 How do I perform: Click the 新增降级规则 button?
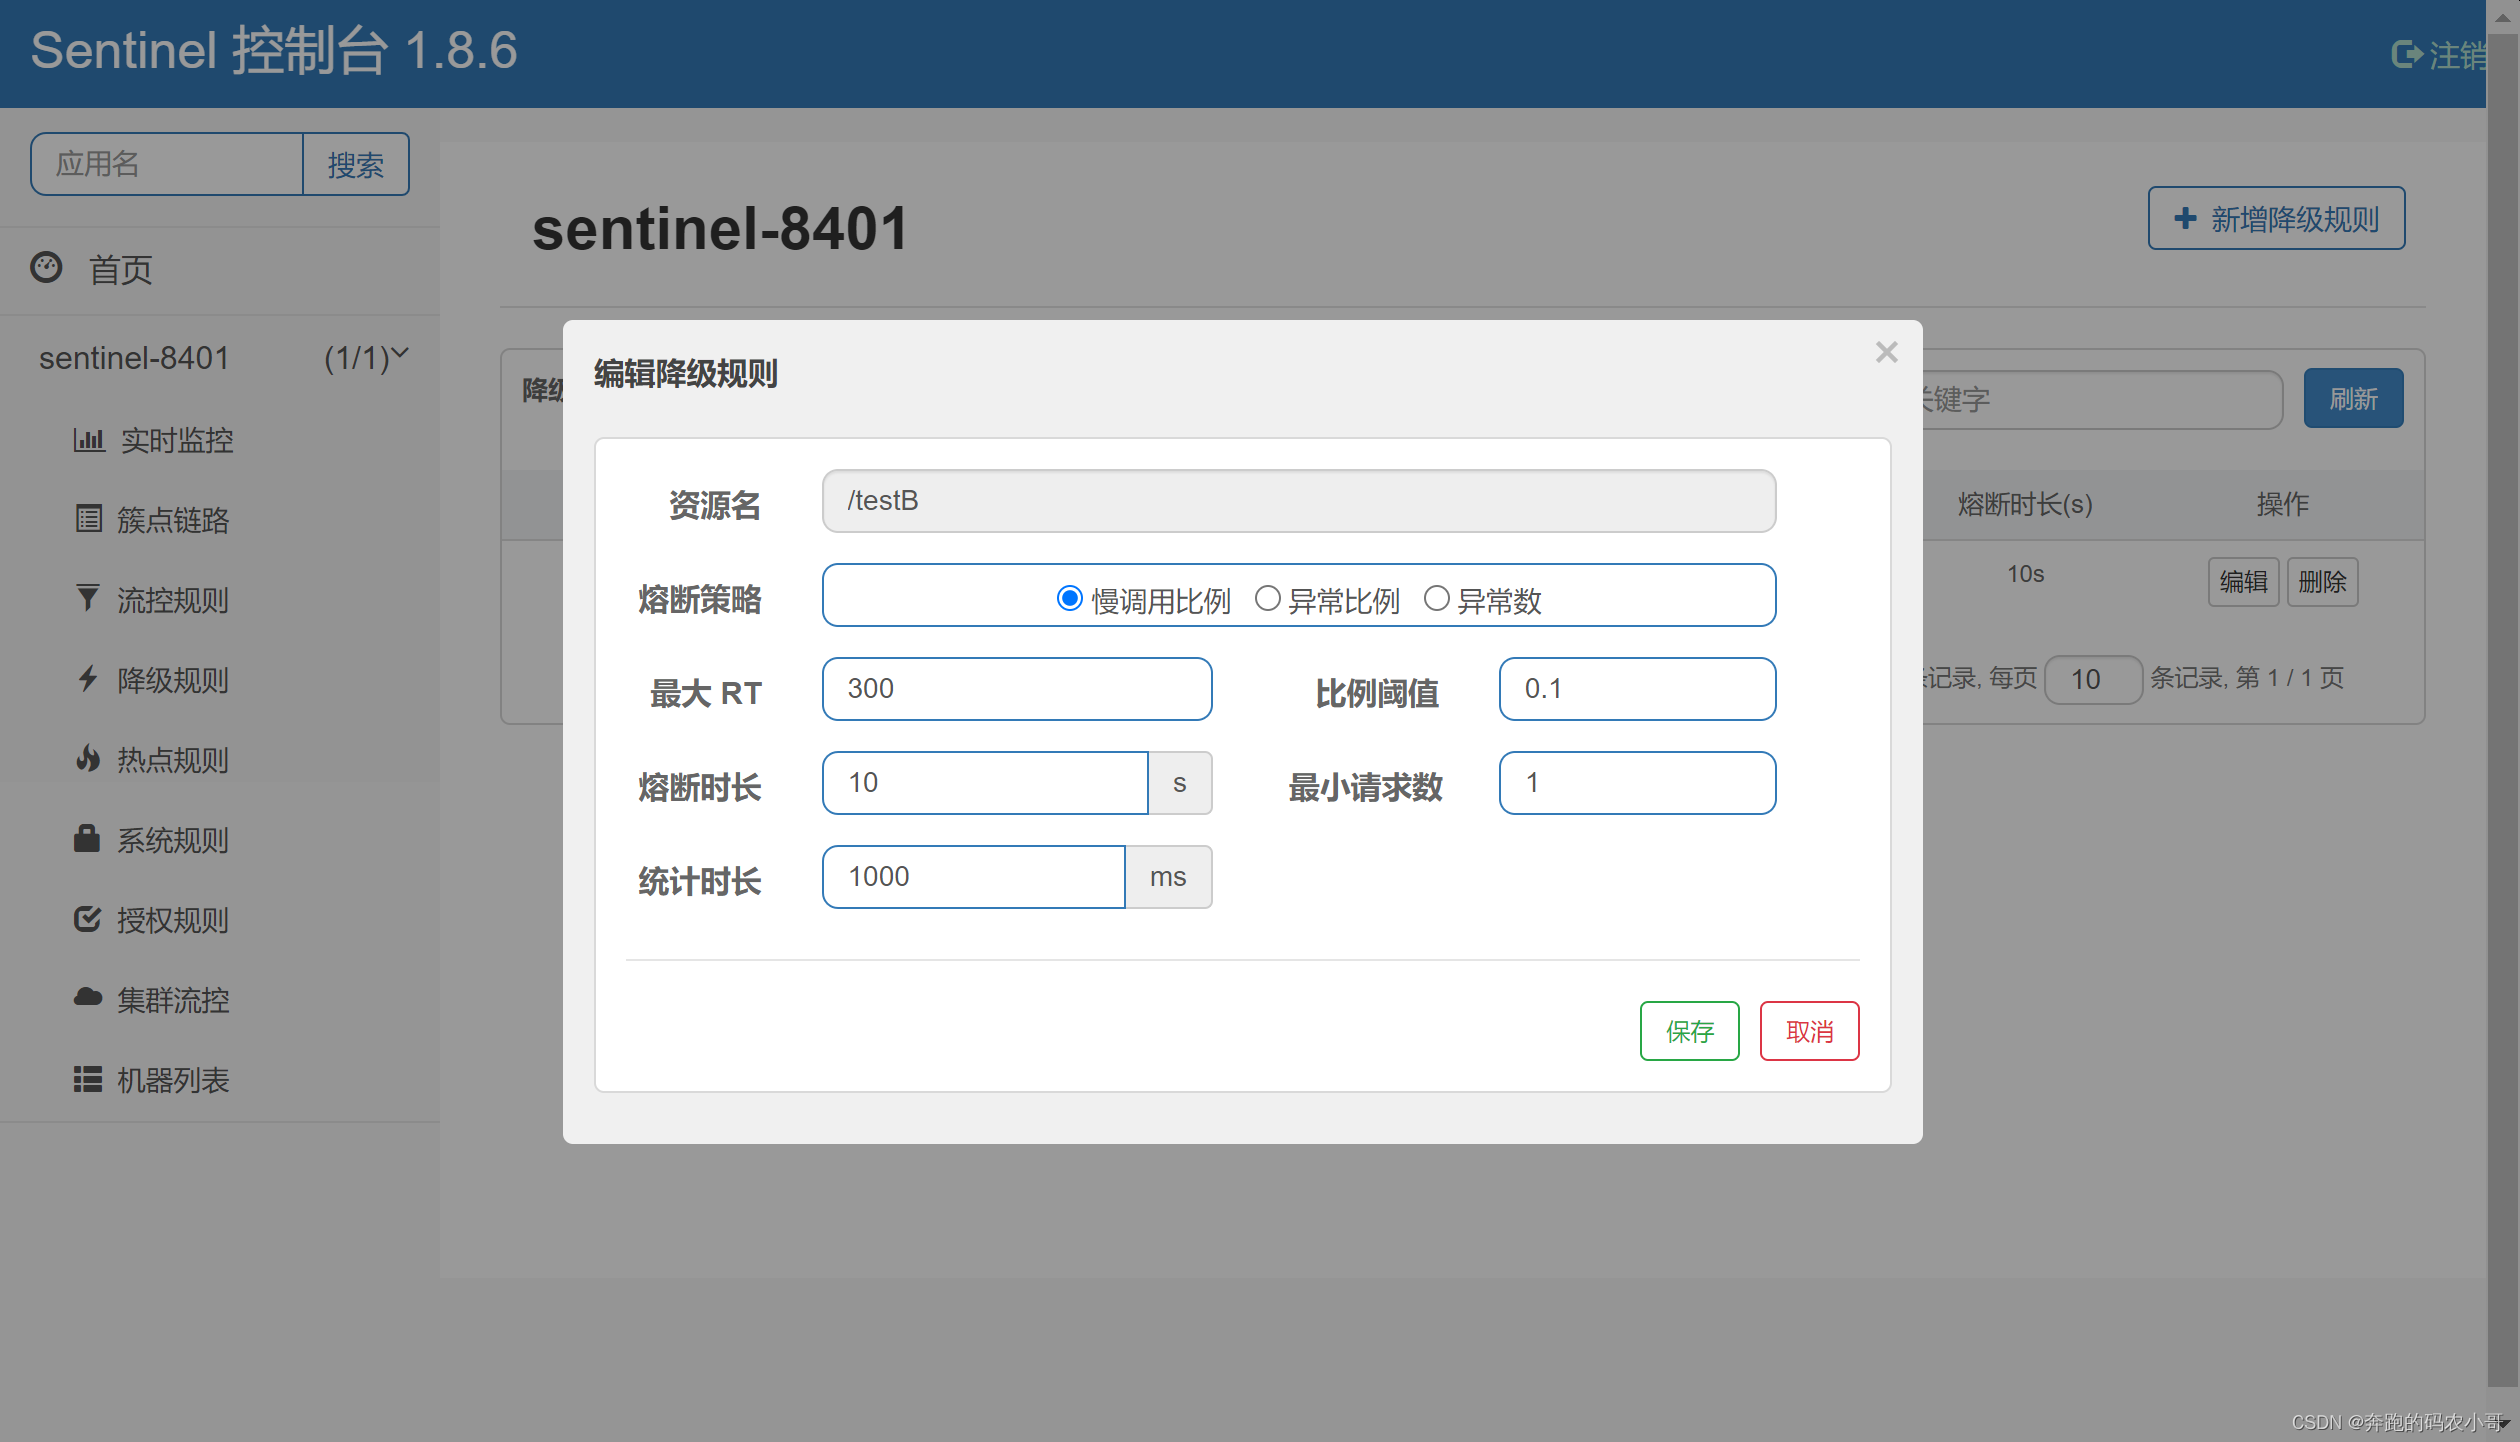click(2277, 218)
